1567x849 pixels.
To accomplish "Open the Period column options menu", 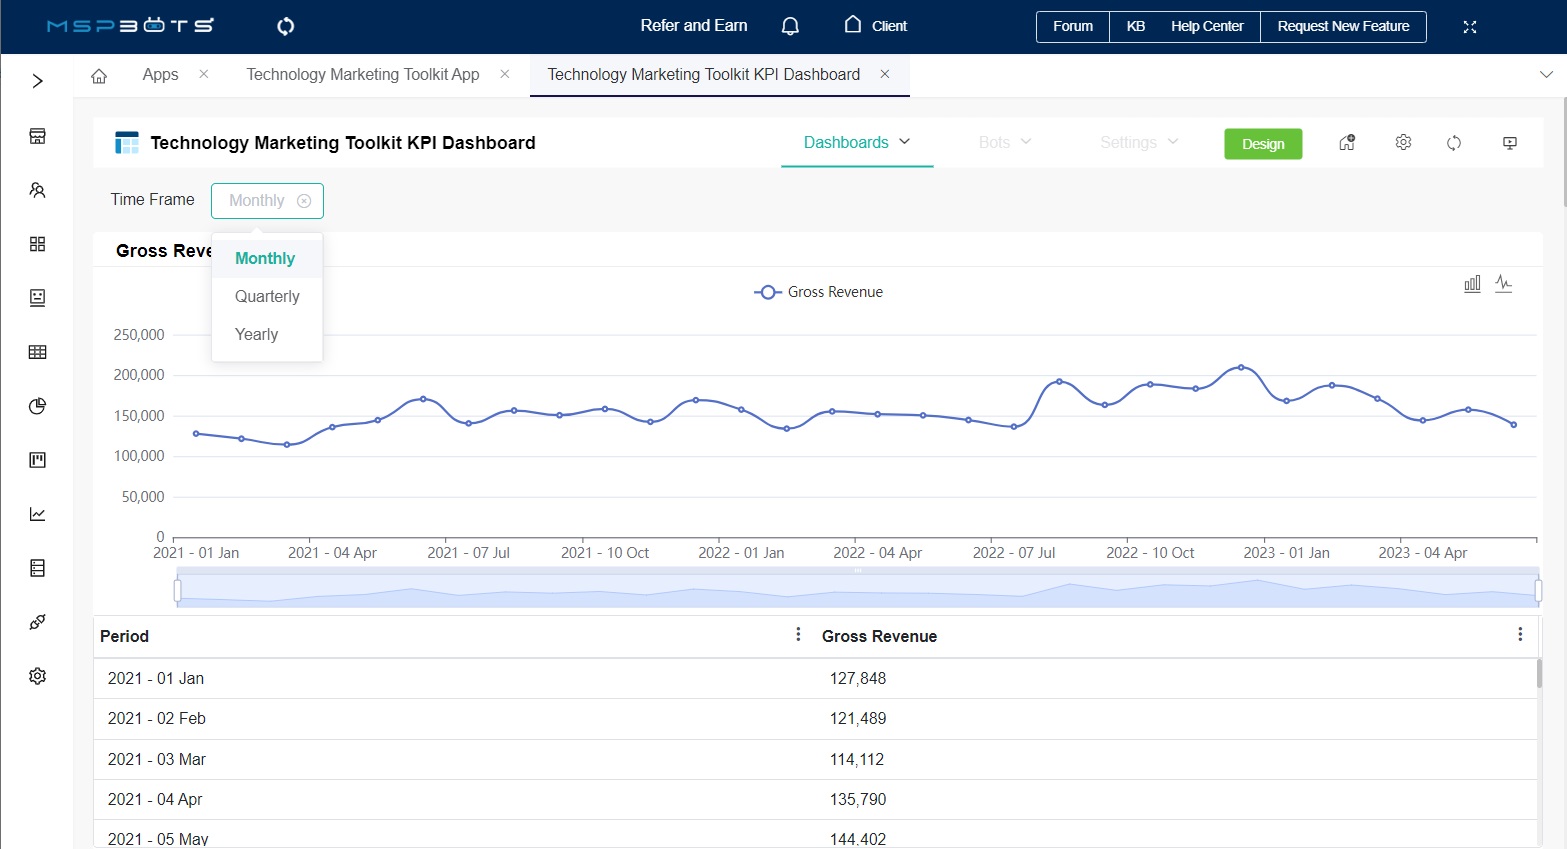I will pyautogui.click(x=798, y=634).
